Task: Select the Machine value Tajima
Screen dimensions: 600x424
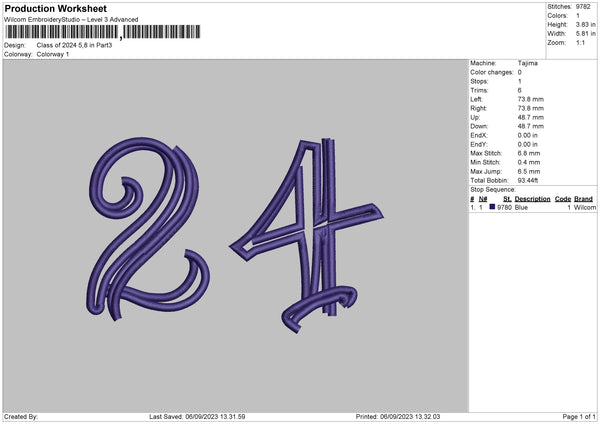Action: (528, 63)
